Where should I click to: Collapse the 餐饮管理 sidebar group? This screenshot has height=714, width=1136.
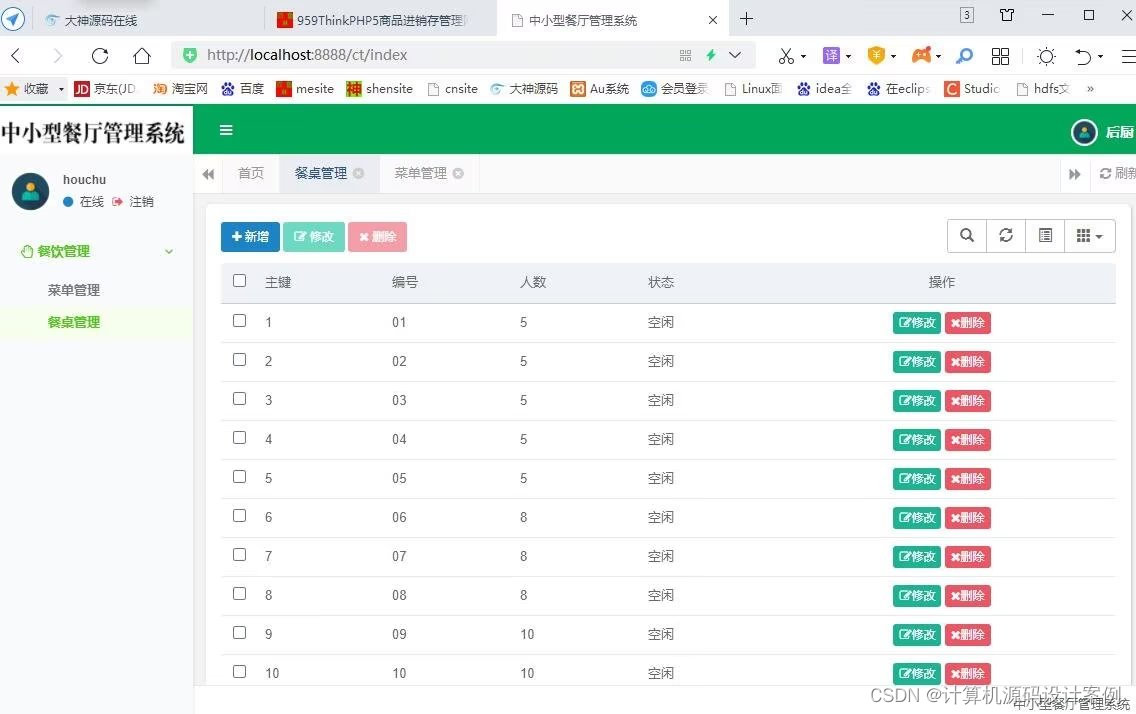(96, 251)
